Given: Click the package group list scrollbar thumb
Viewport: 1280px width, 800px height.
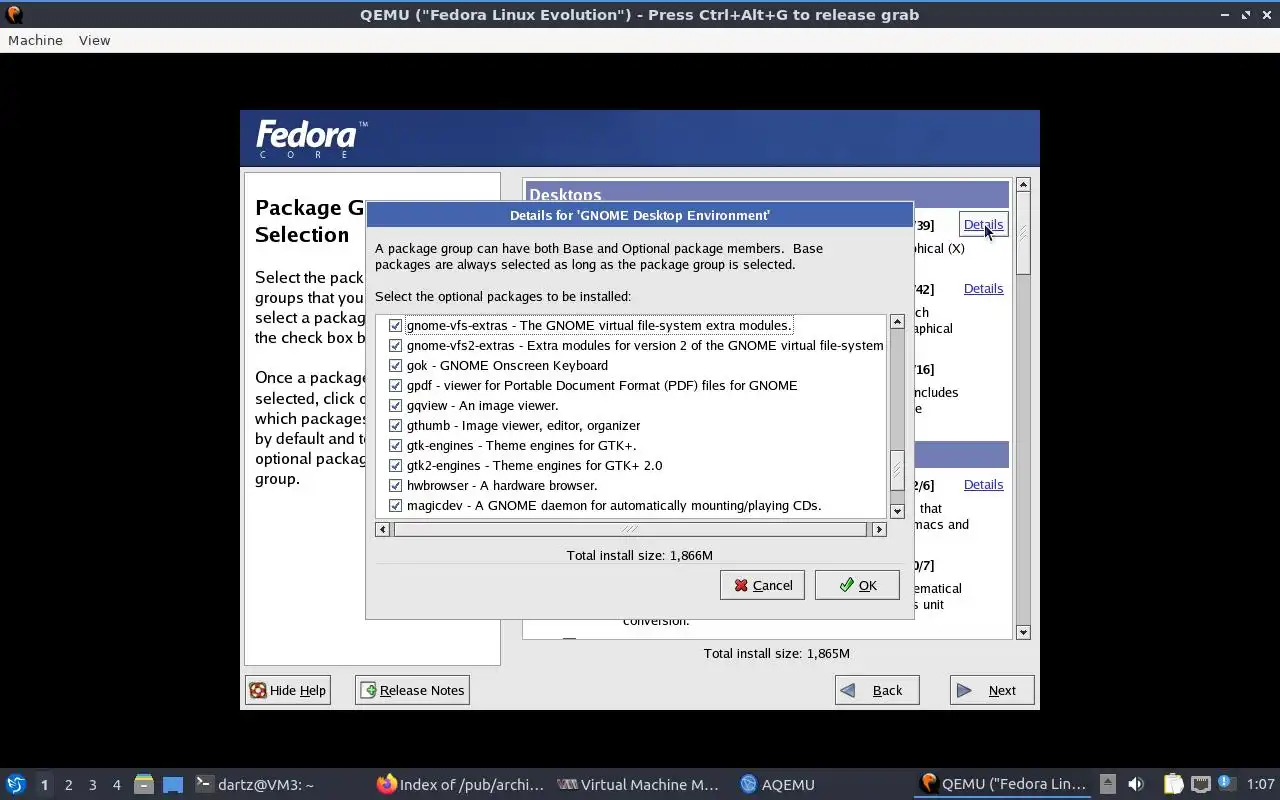Looking at the screenshot, I should [x=1023, y=234].
